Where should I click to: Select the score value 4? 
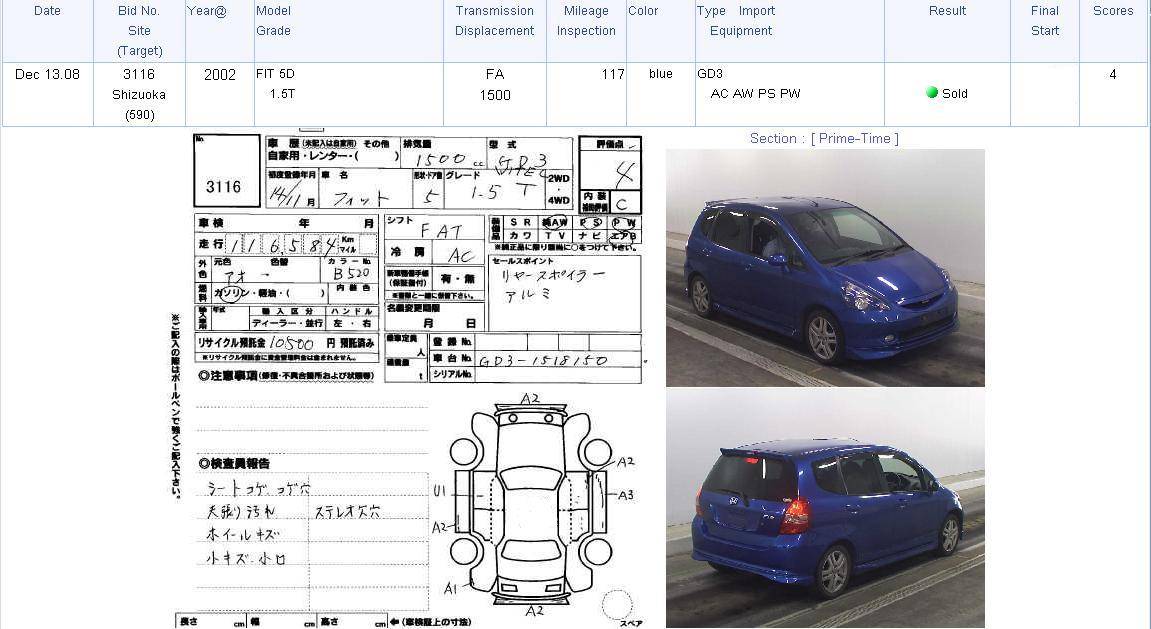coord(1113,74)
